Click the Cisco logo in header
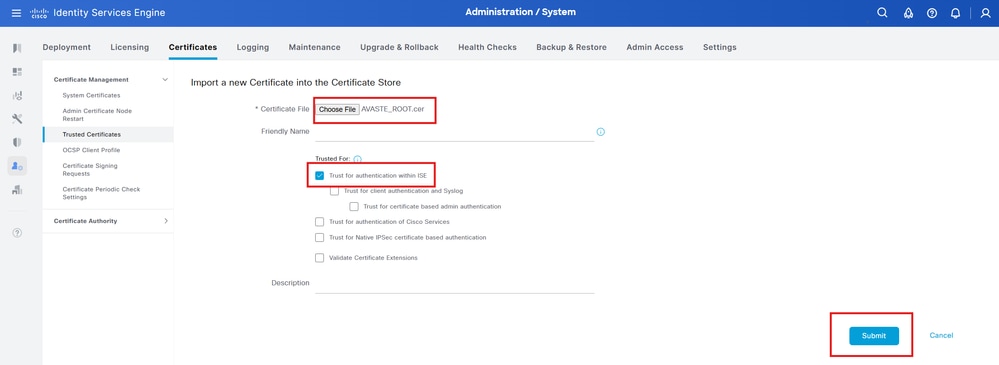The image size is (999, 365). click(x=39, y=13)
